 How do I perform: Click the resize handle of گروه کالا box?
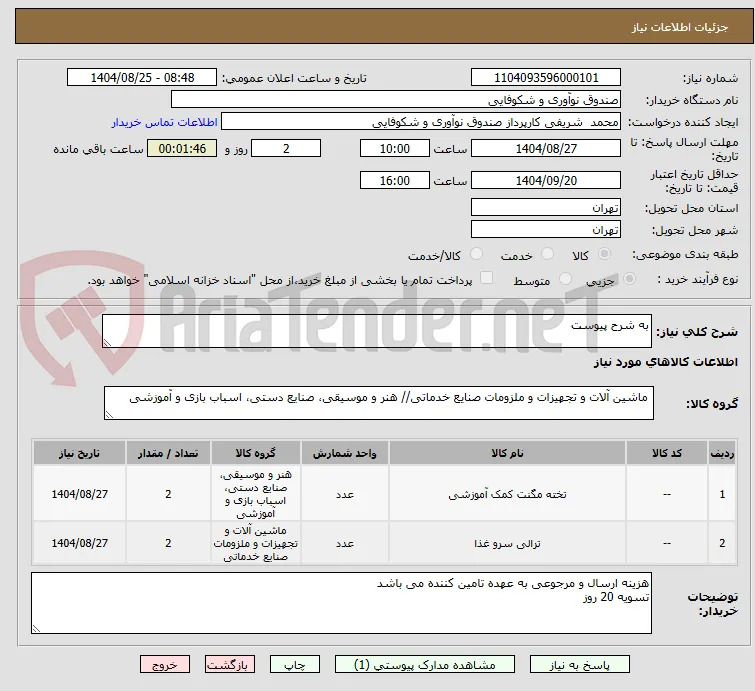click(109, 415)
